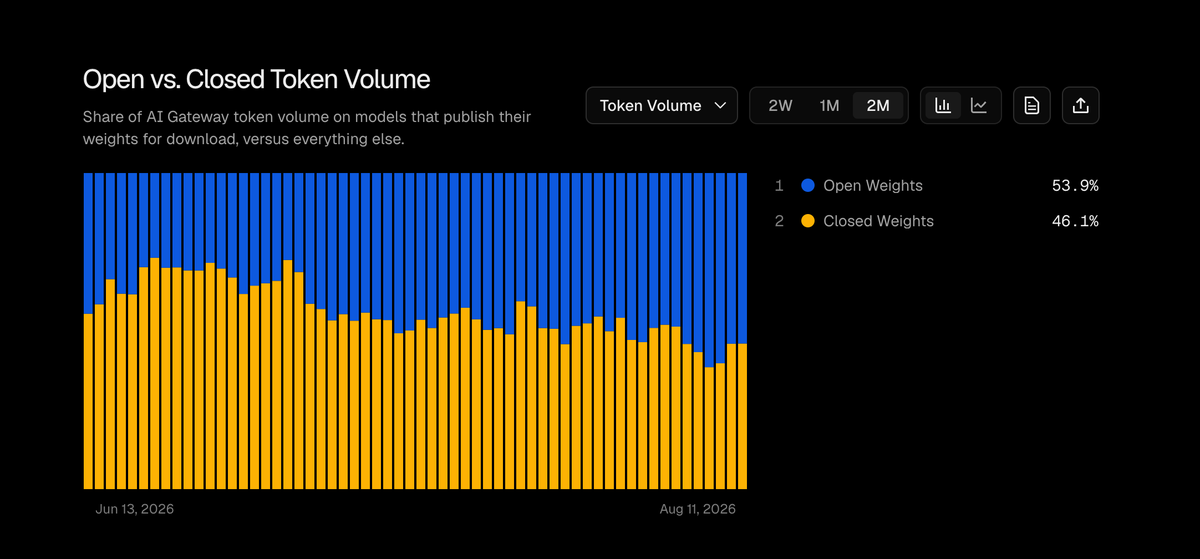This screenshot has width=1200, height=559.
Task: Click the yellow Closed Weights legend dot
Action: click(808, 221)
